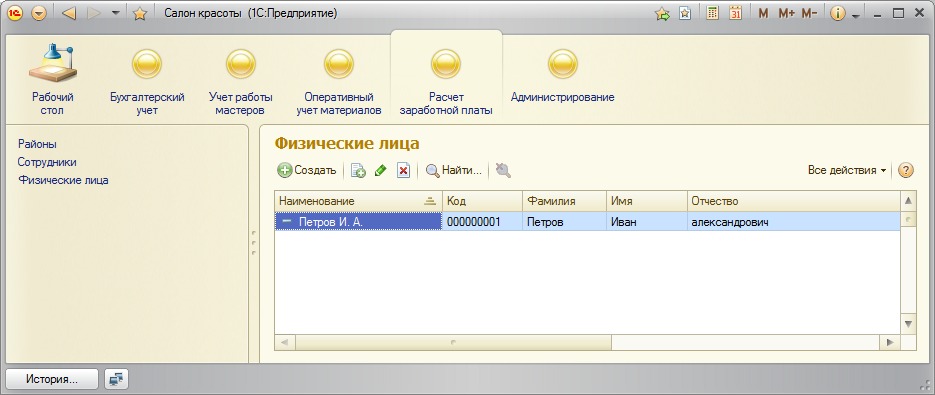Screen dimensions: 935x395
Task: Switch to Бухгалтерский учет section
Action: [x=147, y=82]
